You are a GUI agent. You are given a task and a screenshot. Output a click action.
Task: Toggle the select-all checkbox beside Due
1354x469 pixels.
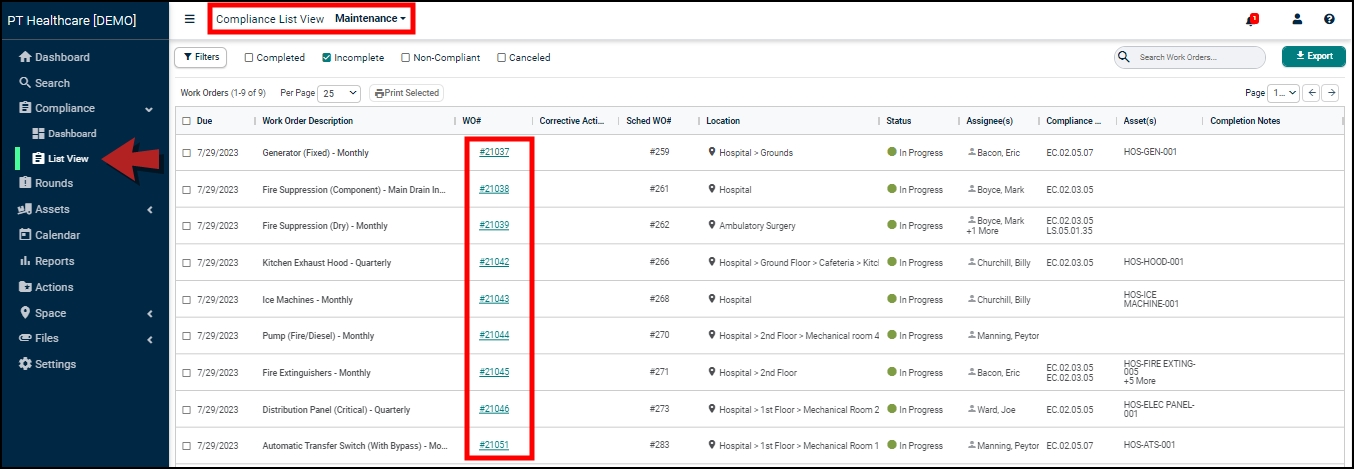[187, 121]
